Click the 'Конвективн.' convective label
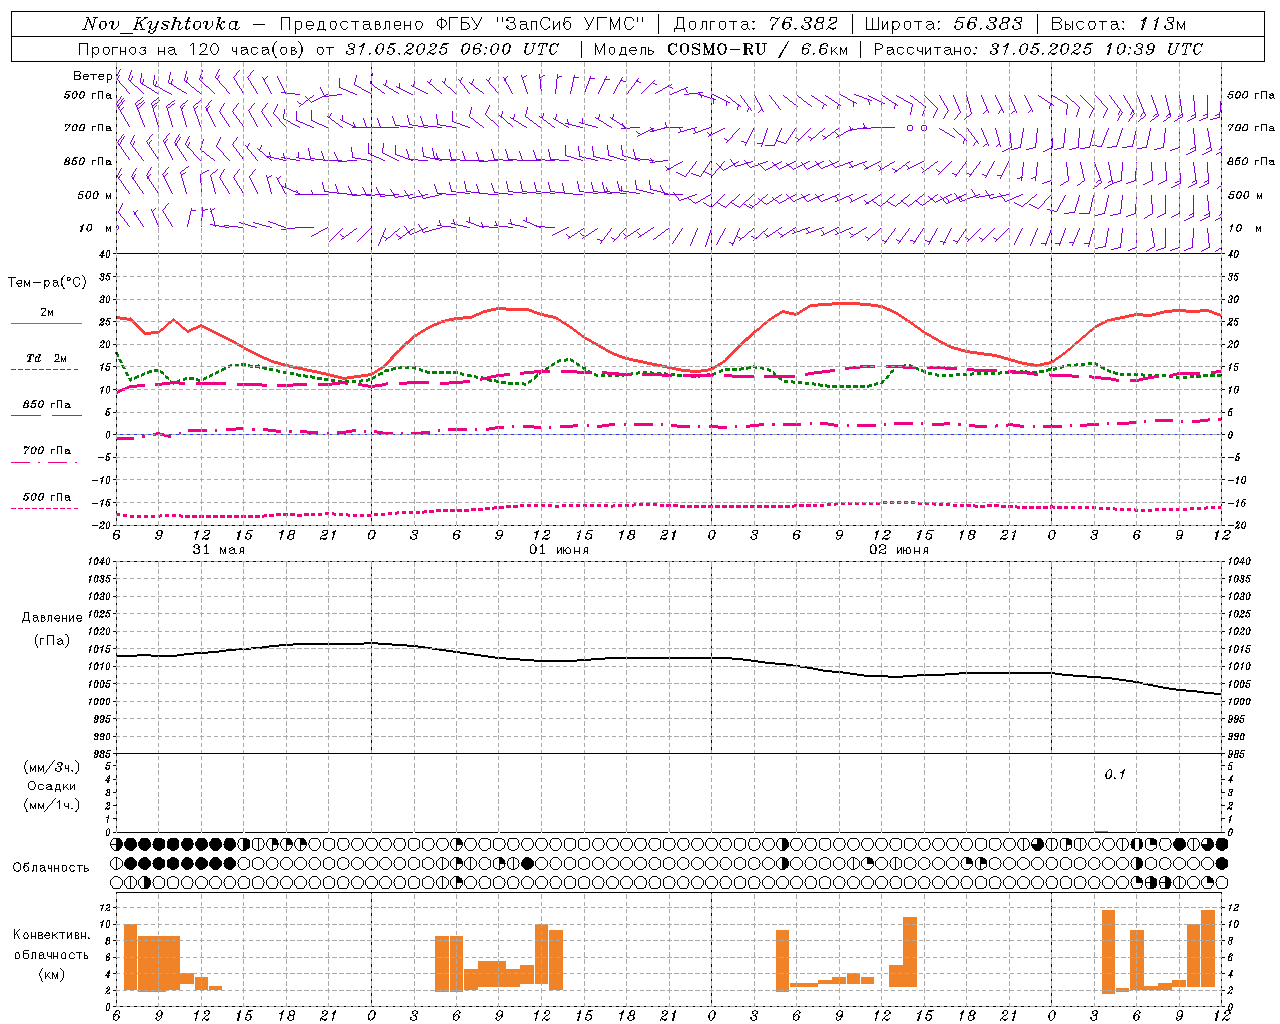1280x1024 pixels. tap(51, 934)
